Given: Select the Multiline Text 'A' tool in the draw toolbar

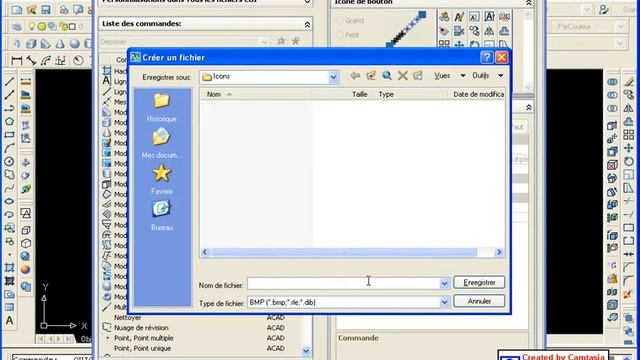Looking at the screenshot, I should 9,321.
